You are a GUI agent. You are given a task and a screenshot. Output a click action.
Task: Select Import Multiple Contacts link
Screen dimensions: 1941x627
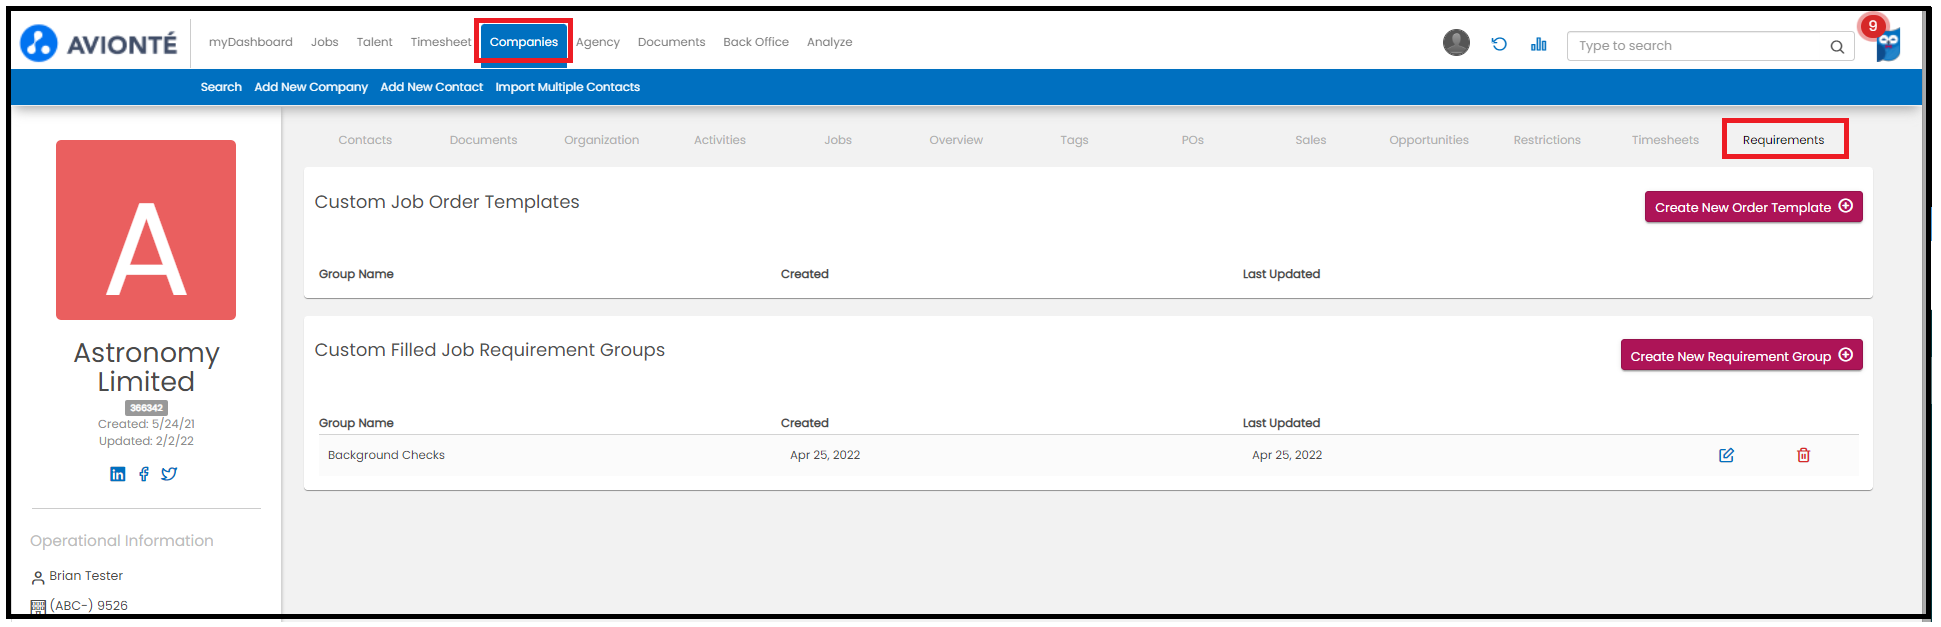(567, 87)
